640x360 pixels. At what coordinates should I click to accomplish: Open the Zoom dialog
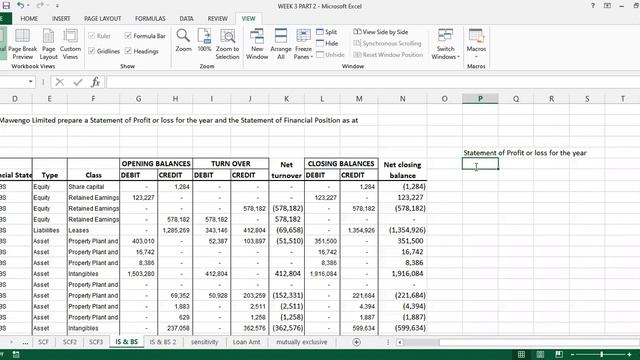tap(183, 40)
